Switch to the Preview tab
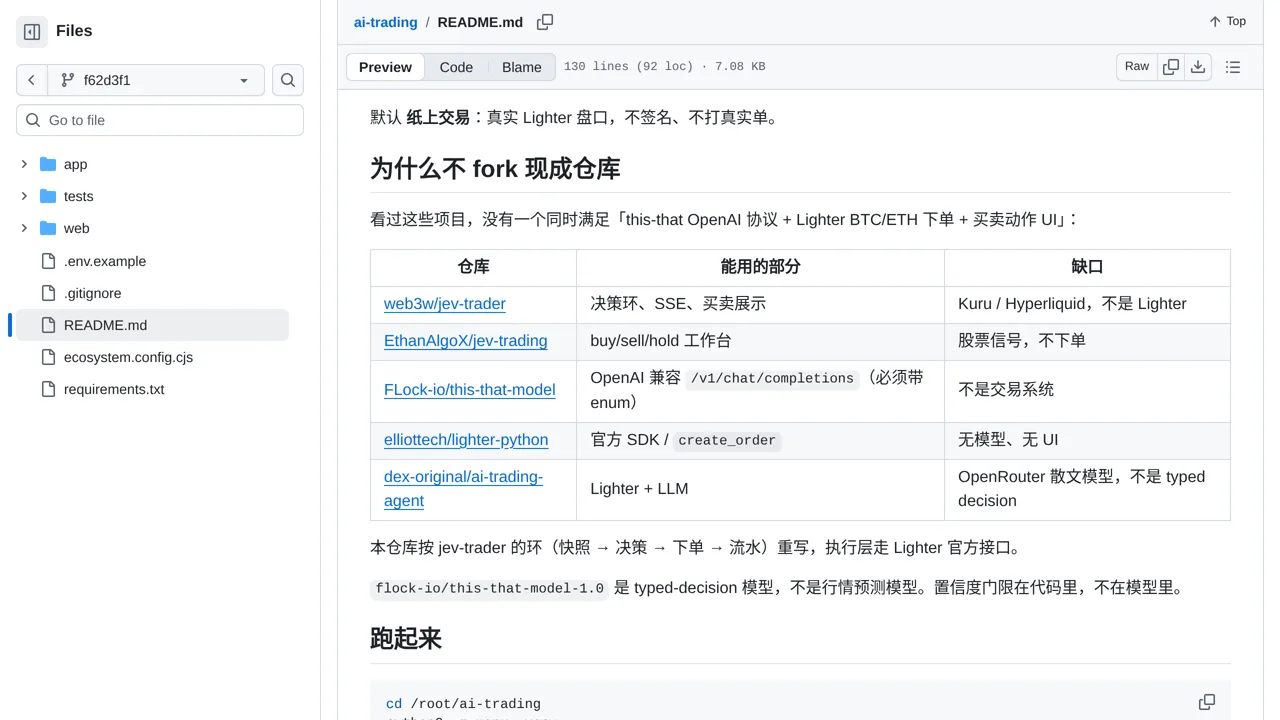Screen dimensions: 1280x720 click(385, 67)
